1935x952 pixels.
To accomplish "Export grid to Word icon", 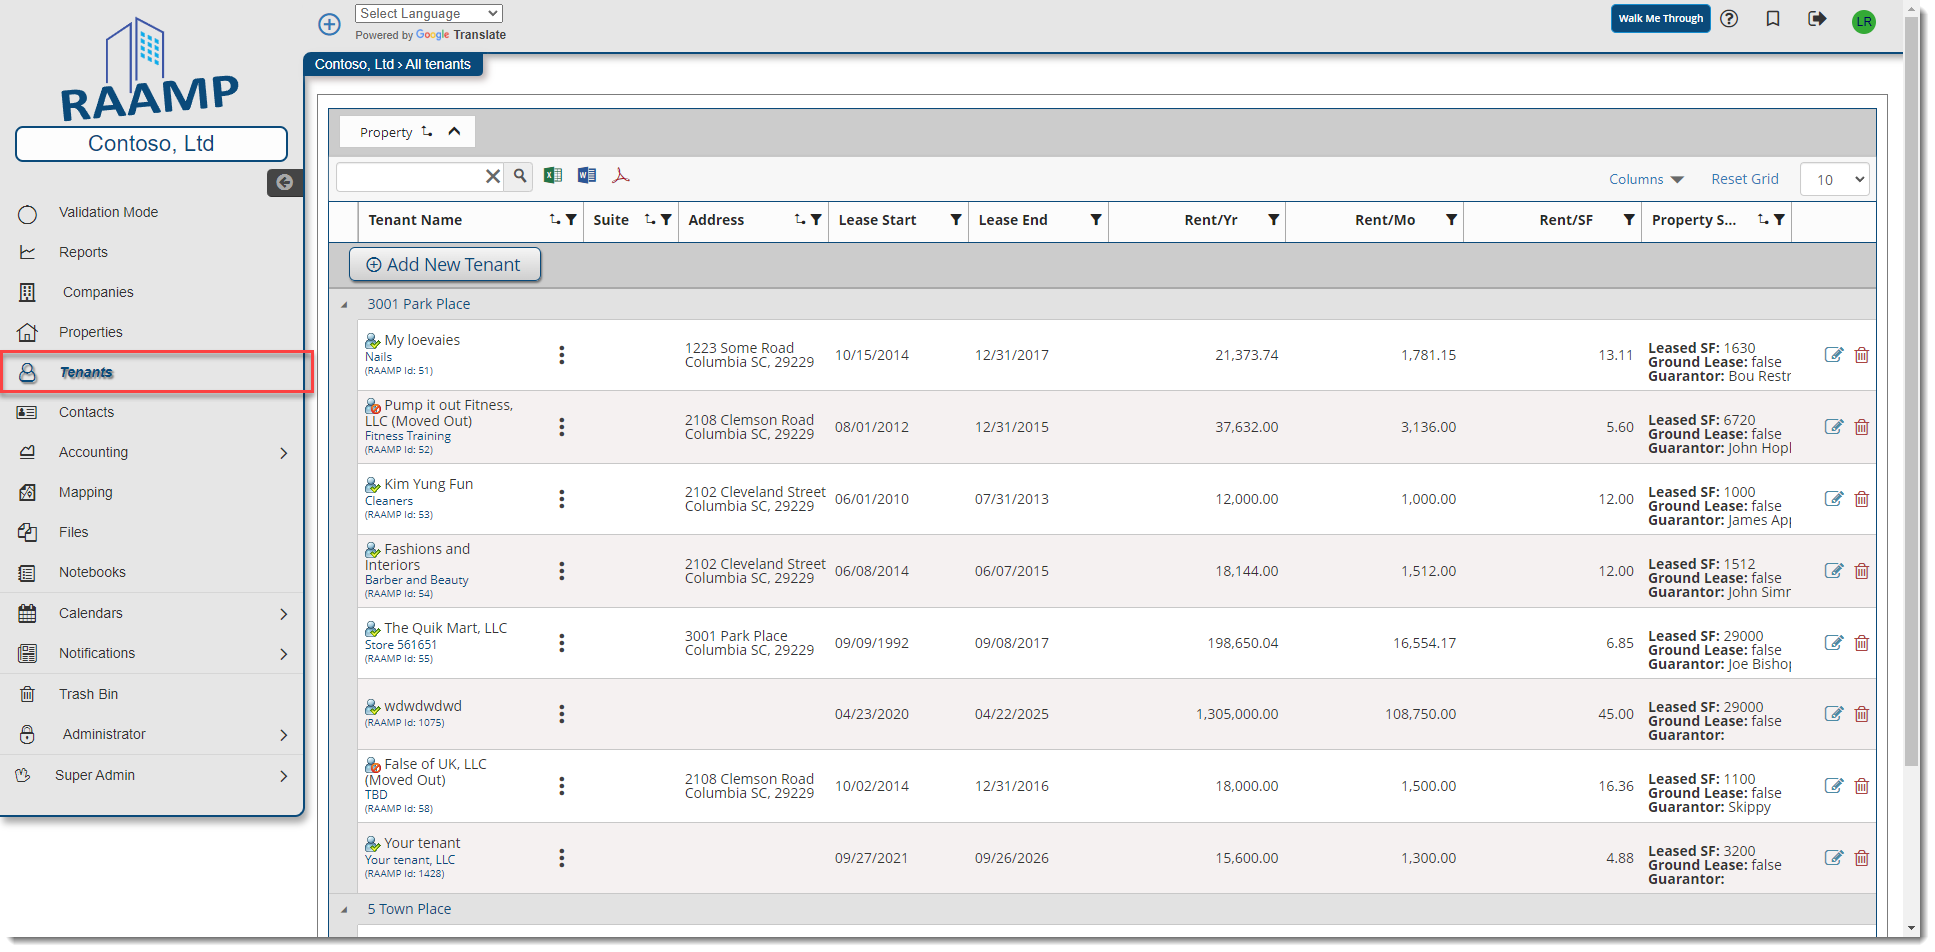I will 587,176.
